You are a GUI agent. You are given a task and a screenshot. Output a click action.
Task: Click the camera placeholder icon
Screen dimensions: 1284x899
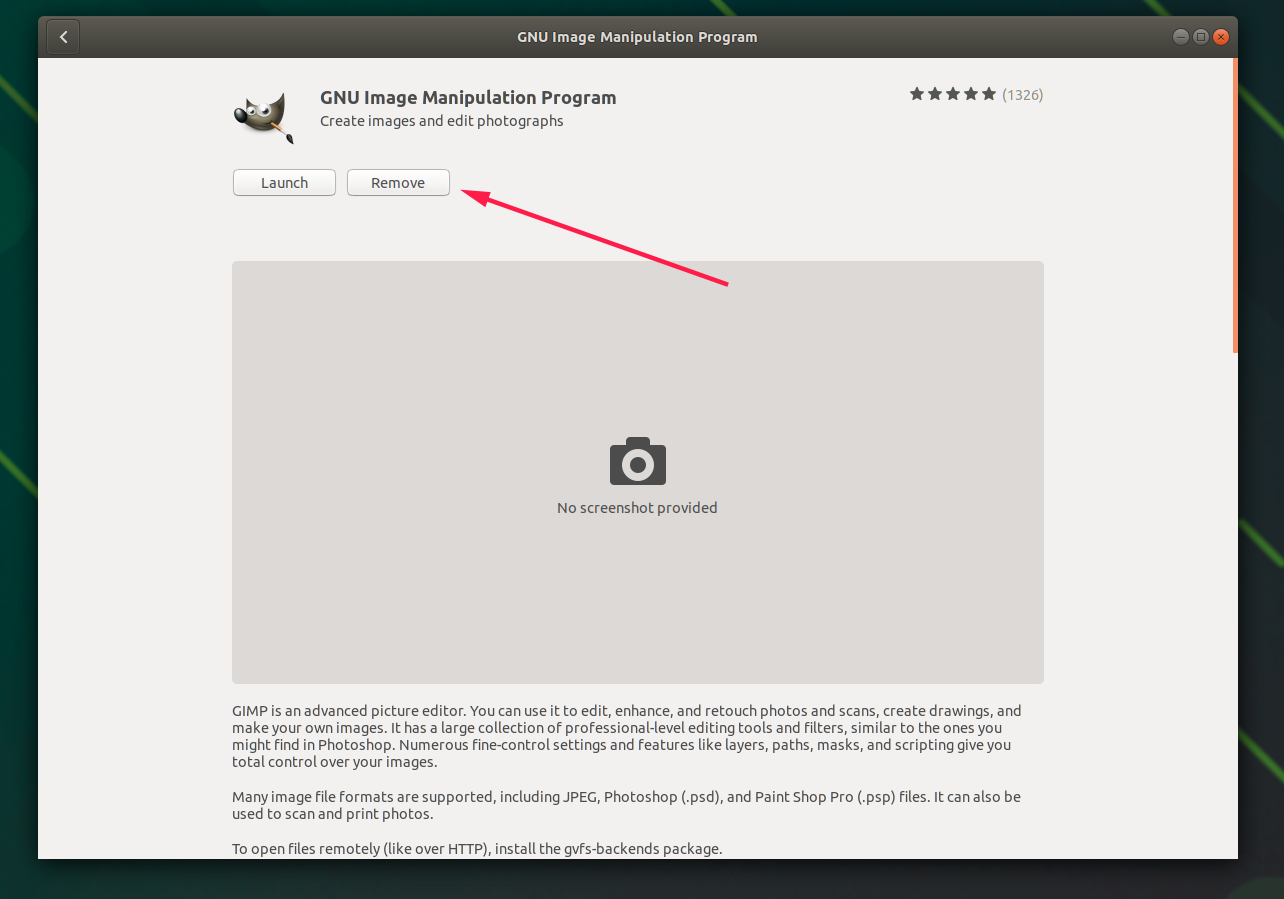[x=637, y=461]
